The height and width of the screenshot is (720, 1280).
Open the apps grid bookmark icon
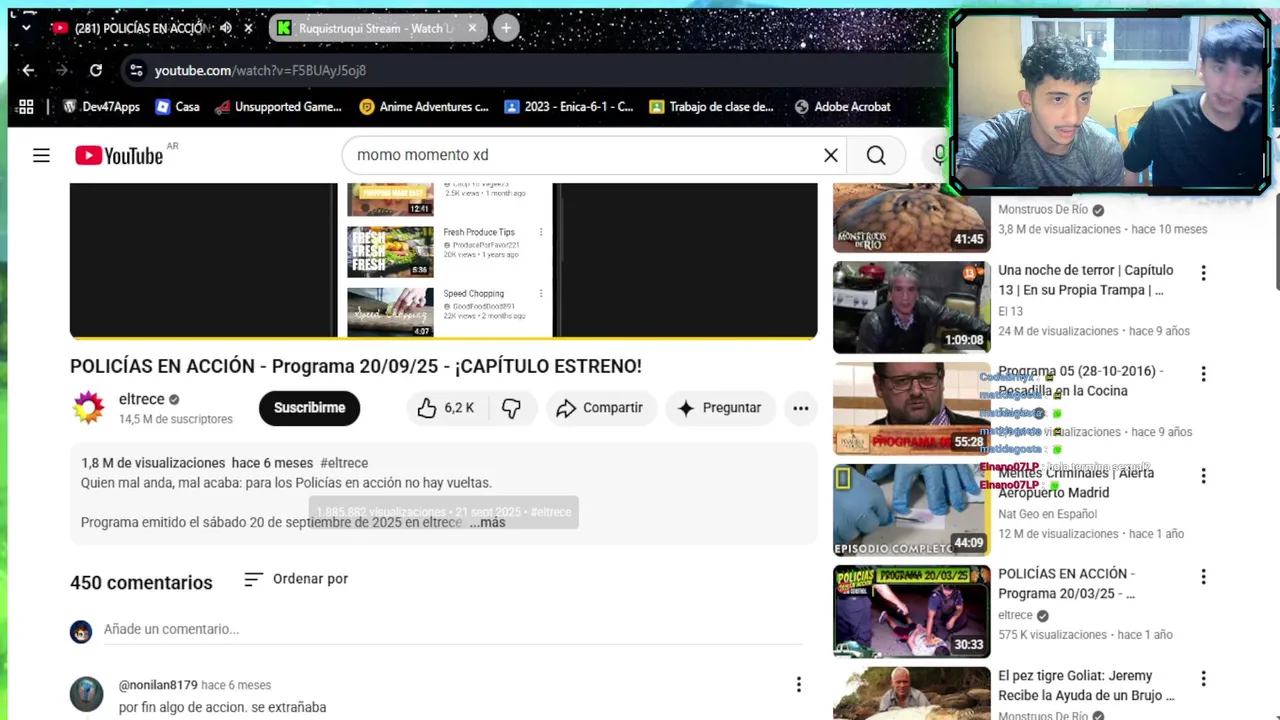(26, 107)
